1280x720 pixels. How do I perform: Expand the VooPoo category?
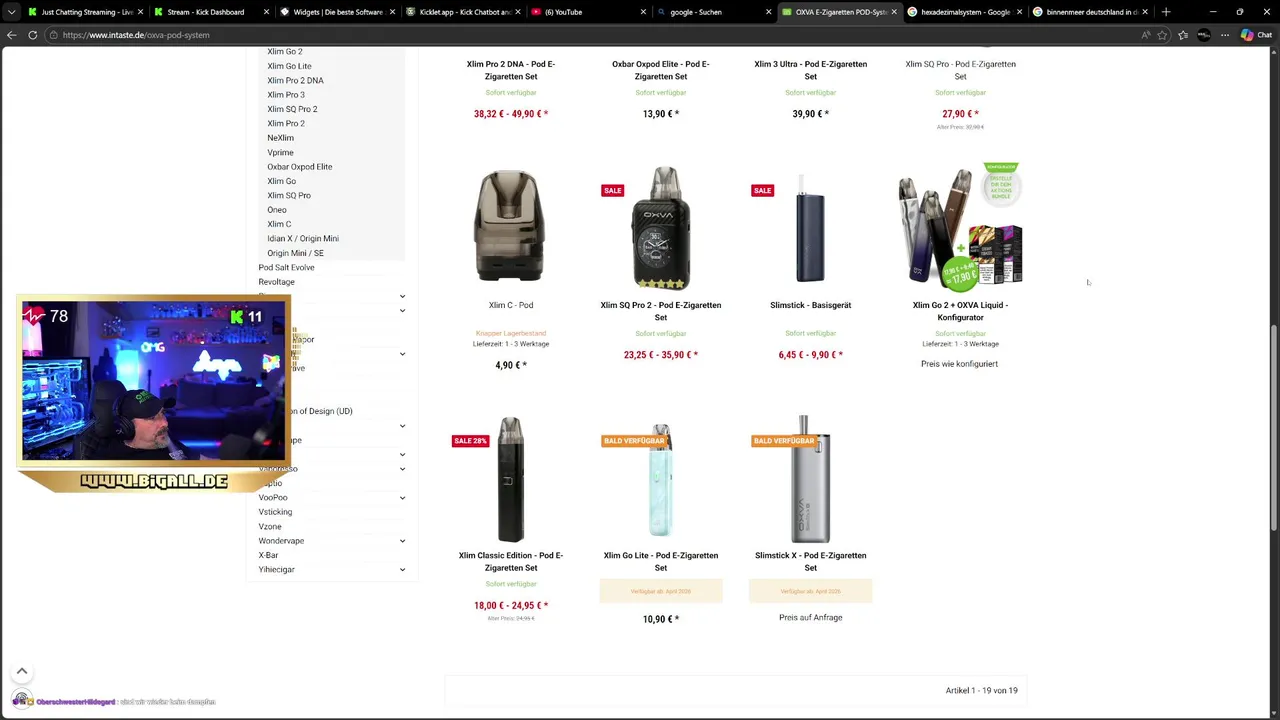[402, 498]
